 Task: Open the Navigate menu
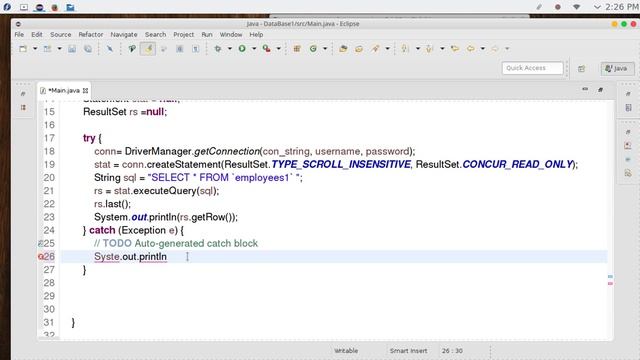click(124, 35)
